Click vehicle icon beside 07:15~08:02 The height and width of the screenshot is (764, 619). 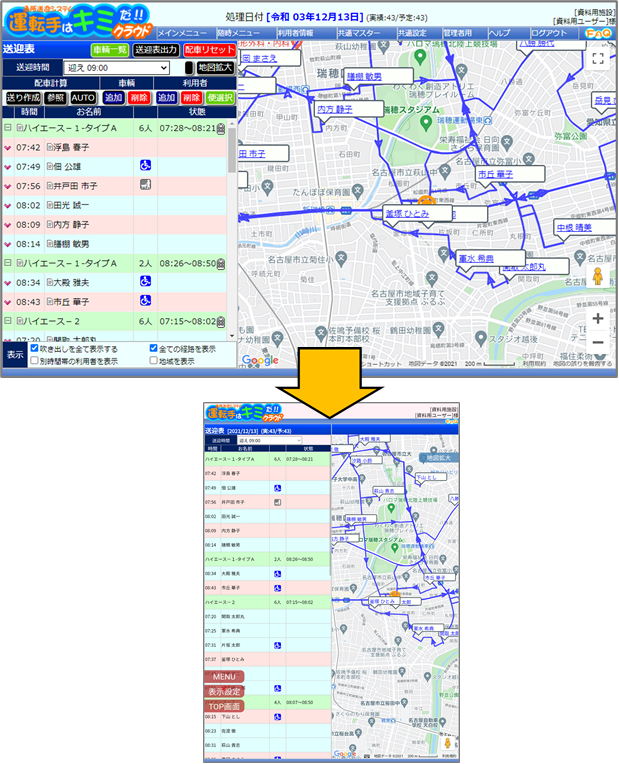click(221, 322)
